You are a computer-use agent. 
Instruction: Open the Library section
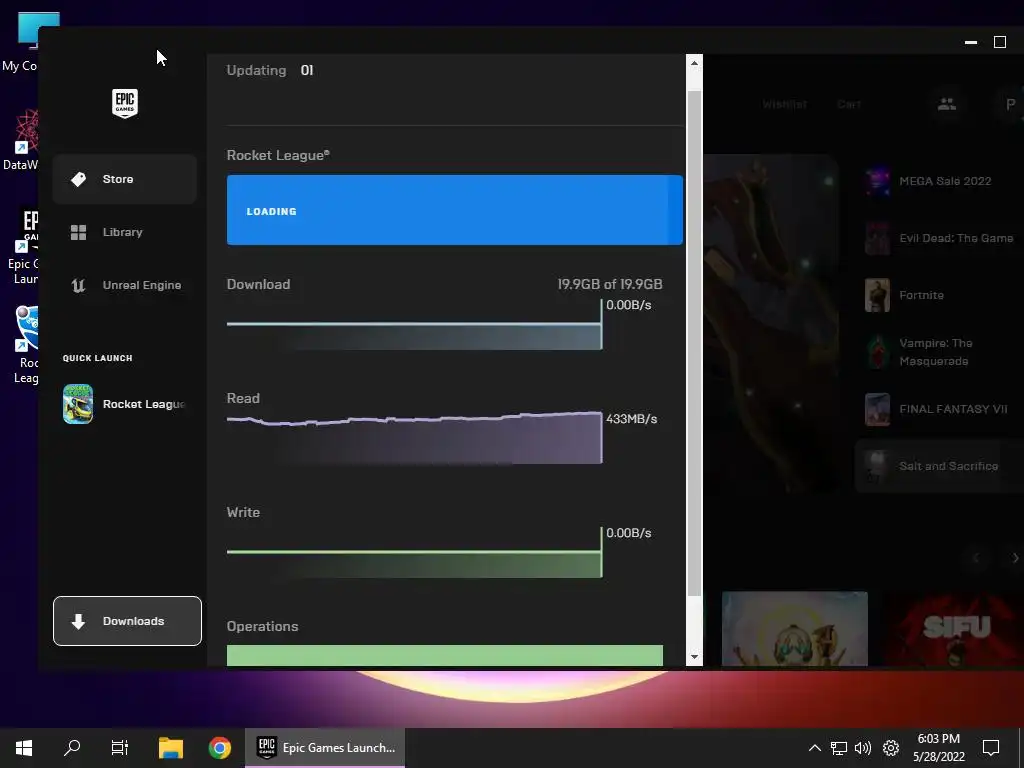[x=125, y=232]
